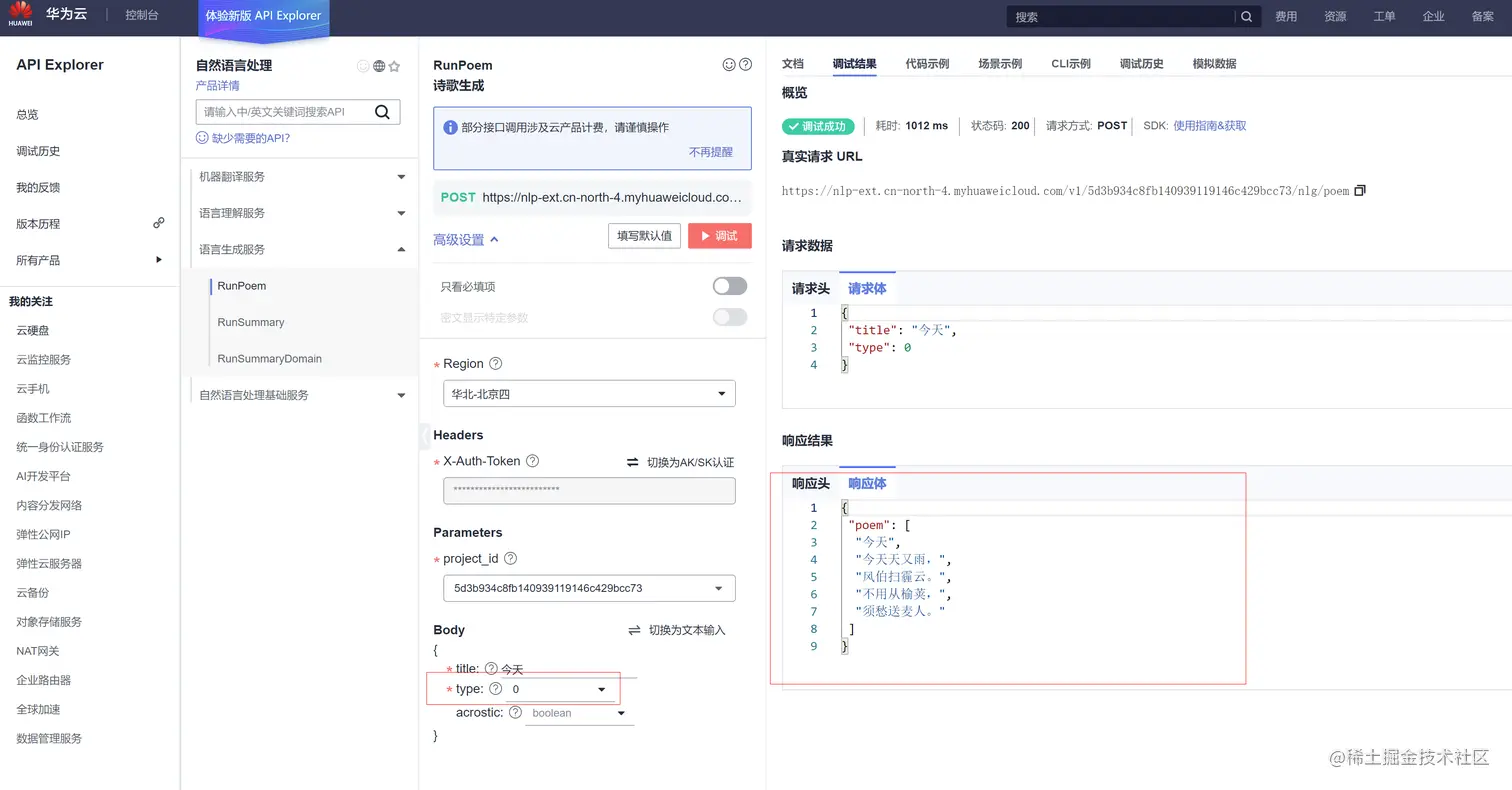The image size is (1512, 790).
Task: Click the info icon in billing notice
Action: click(450, 128)
